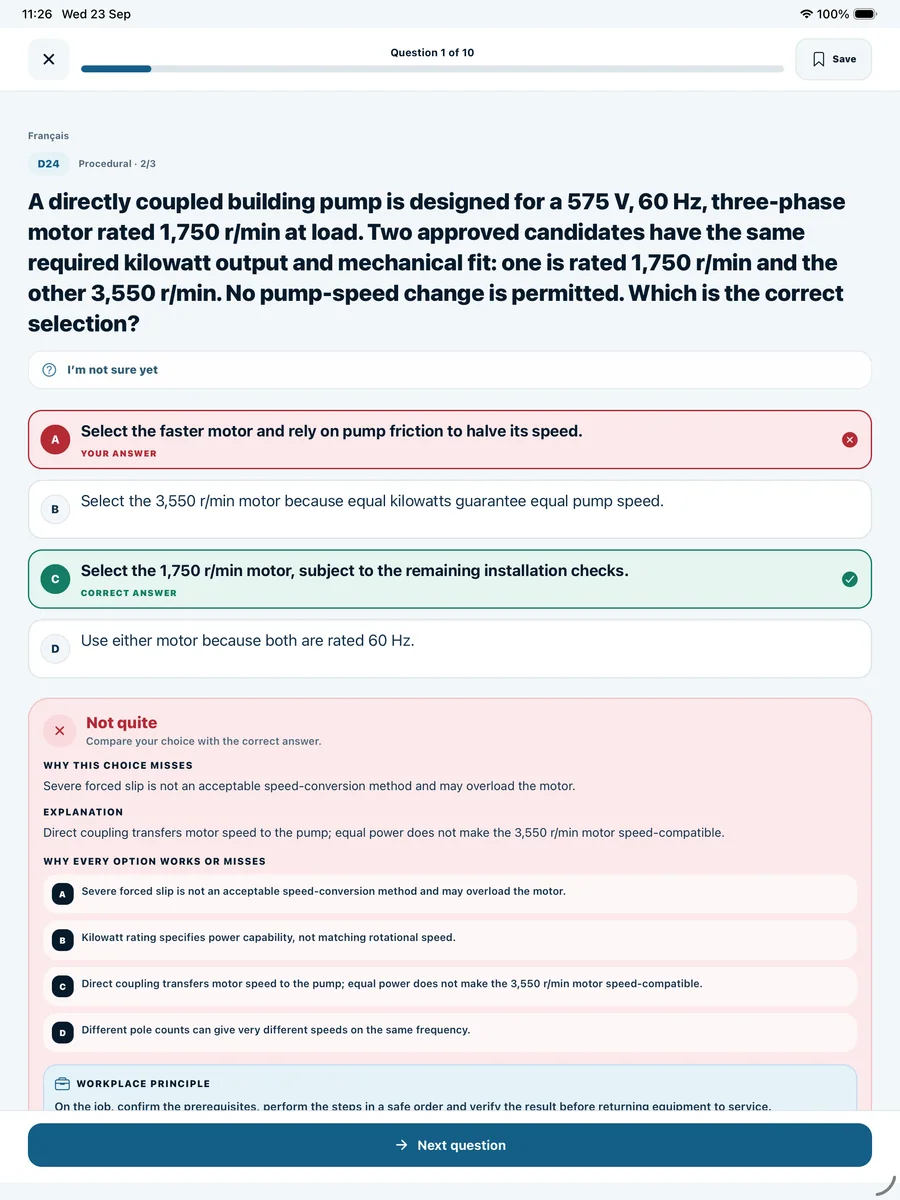Click the battery icon in status bar
The height and width of the screenshot is (1200, 900).
pos(865,14)
